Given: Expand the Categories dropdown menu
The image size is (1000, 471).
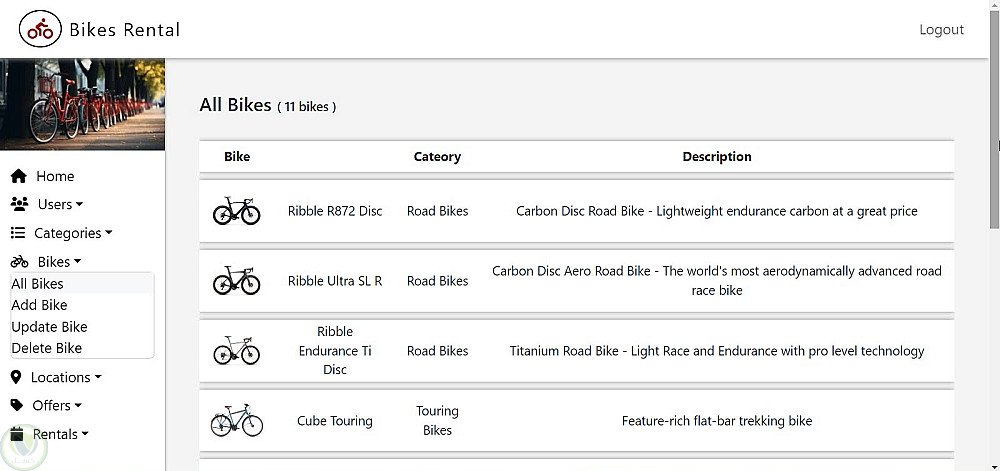Looking at the screenshot, I should [73, 233].
